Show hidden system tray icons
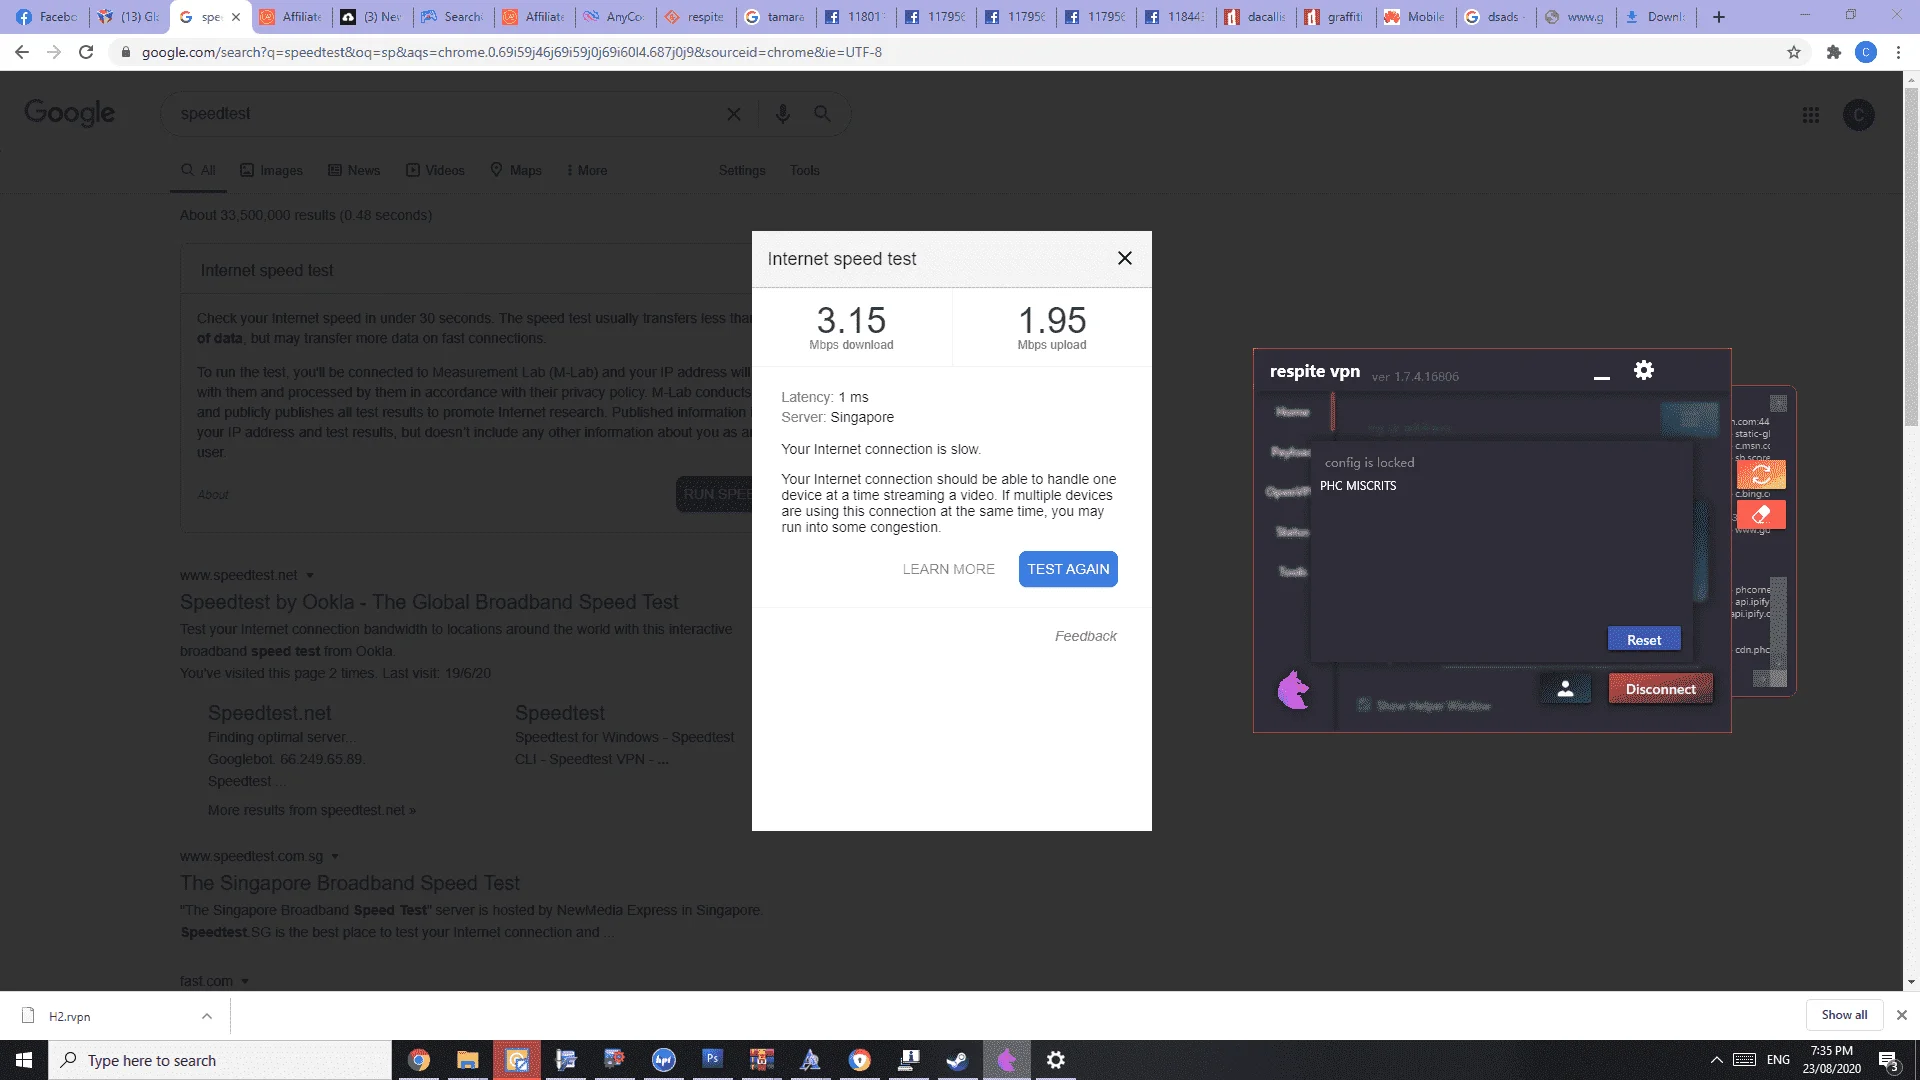The height and width of the screenshot is (1080, 1920). pyautogui.click(x=1717, y=1060)
